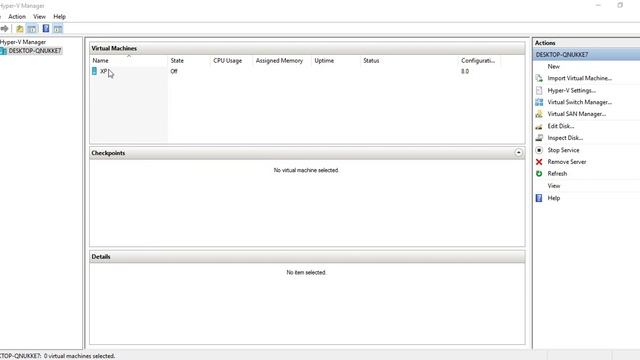Click the Stop Service icon
The image size is (640, 360).
coord(539,150)
